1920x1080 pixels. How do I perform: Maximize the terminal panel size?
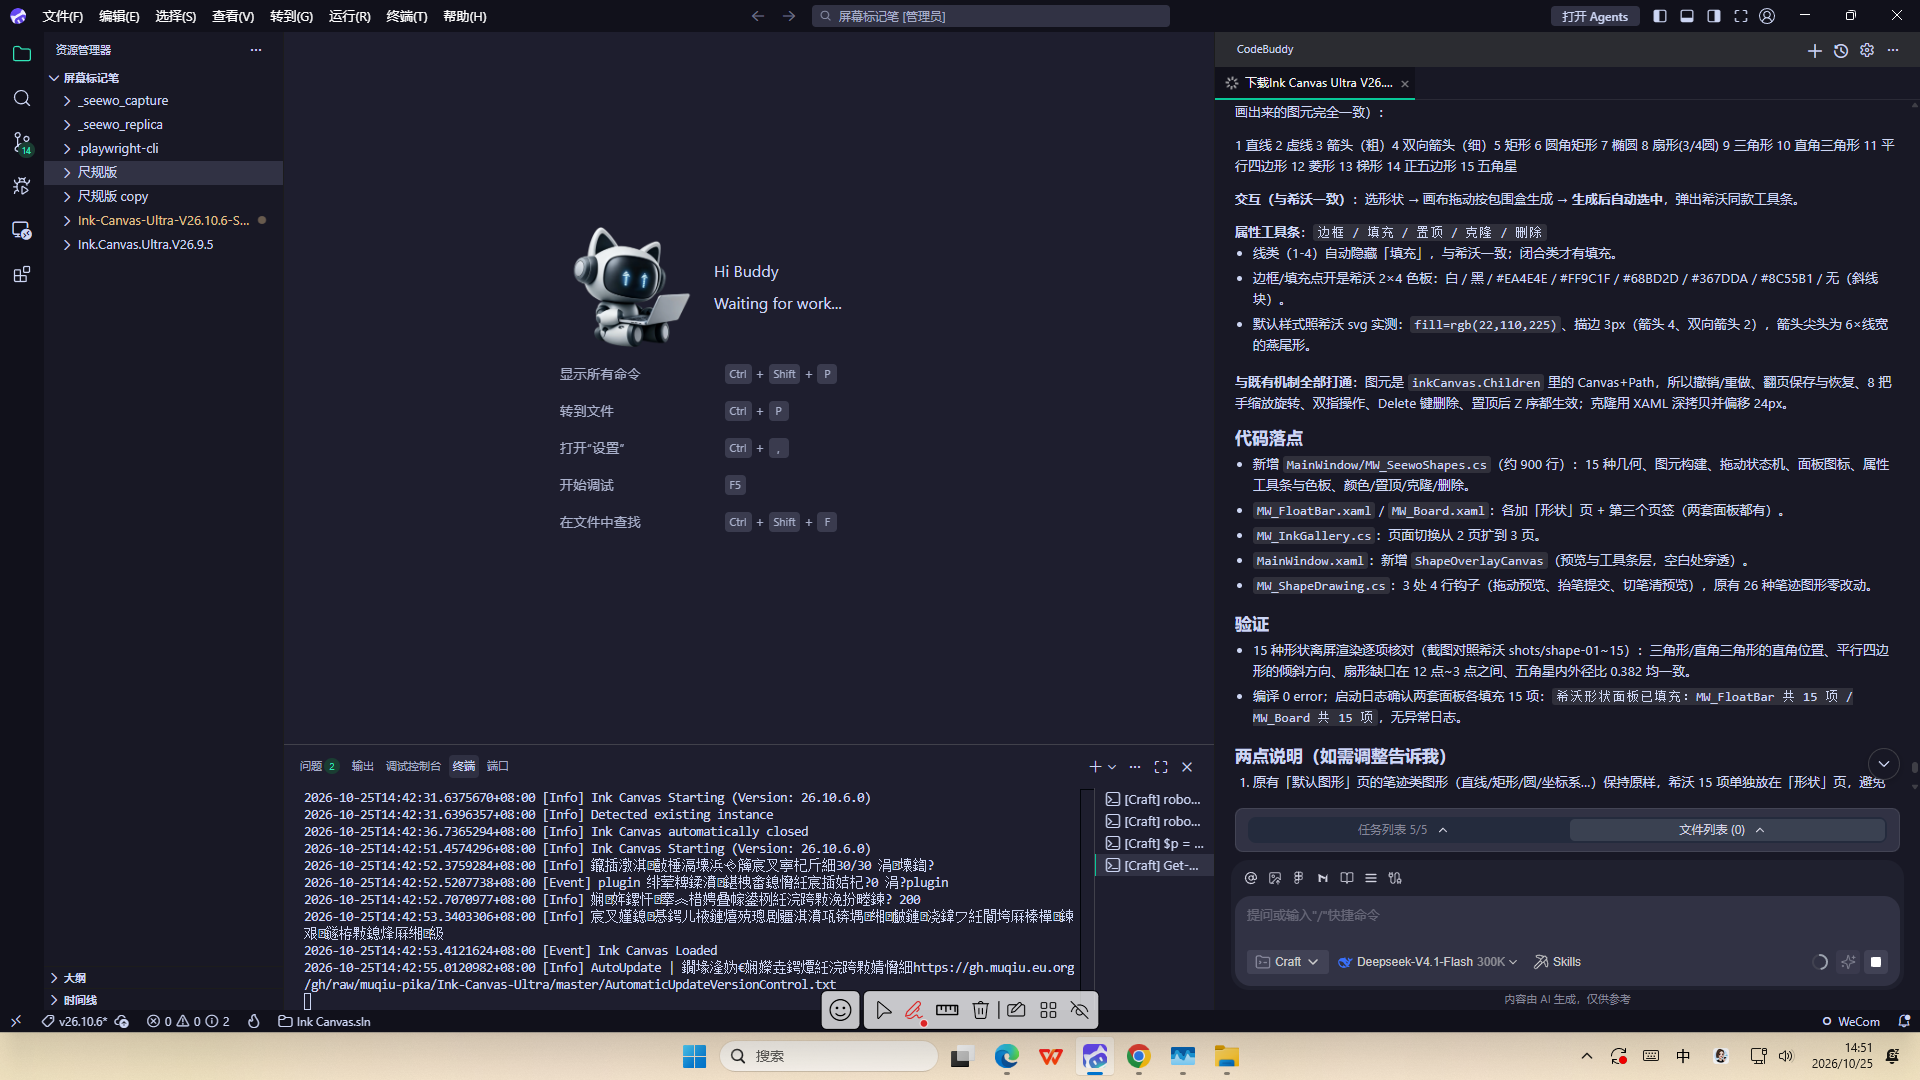pos(1161,767)
